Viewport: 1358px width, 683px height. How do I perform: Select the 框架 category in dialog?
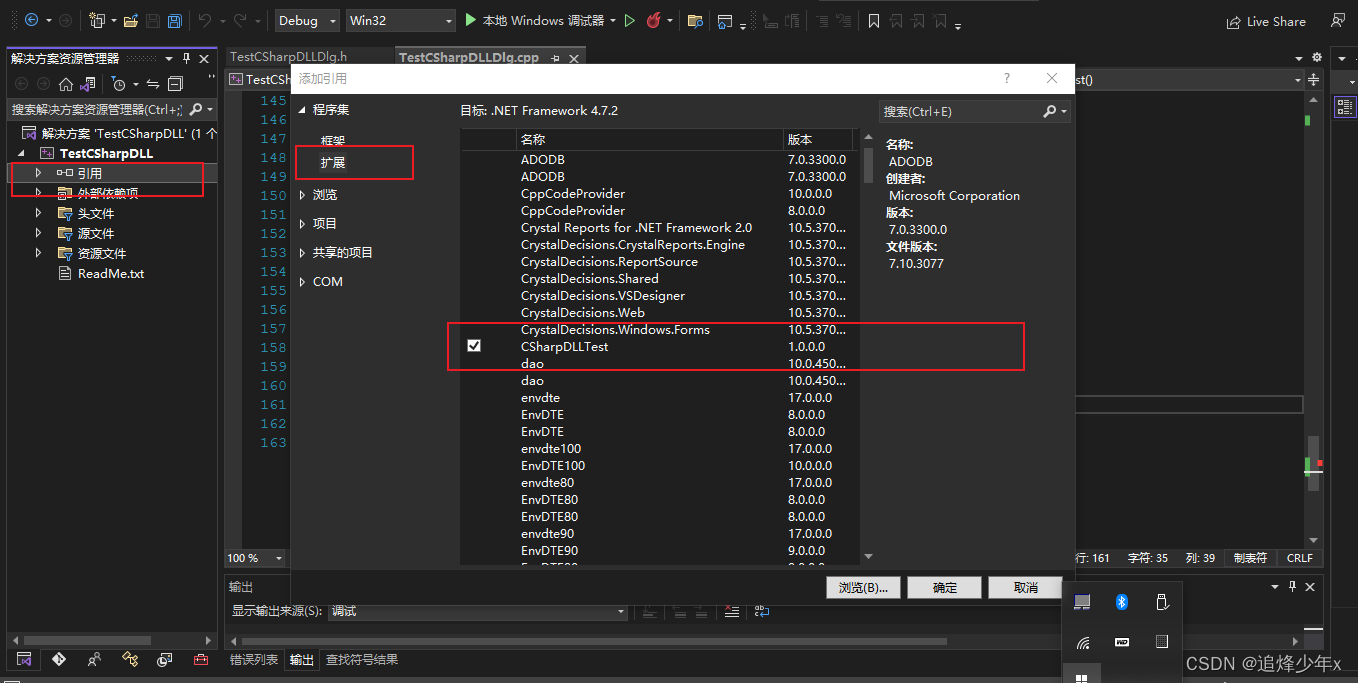click(x=332, y=141)
